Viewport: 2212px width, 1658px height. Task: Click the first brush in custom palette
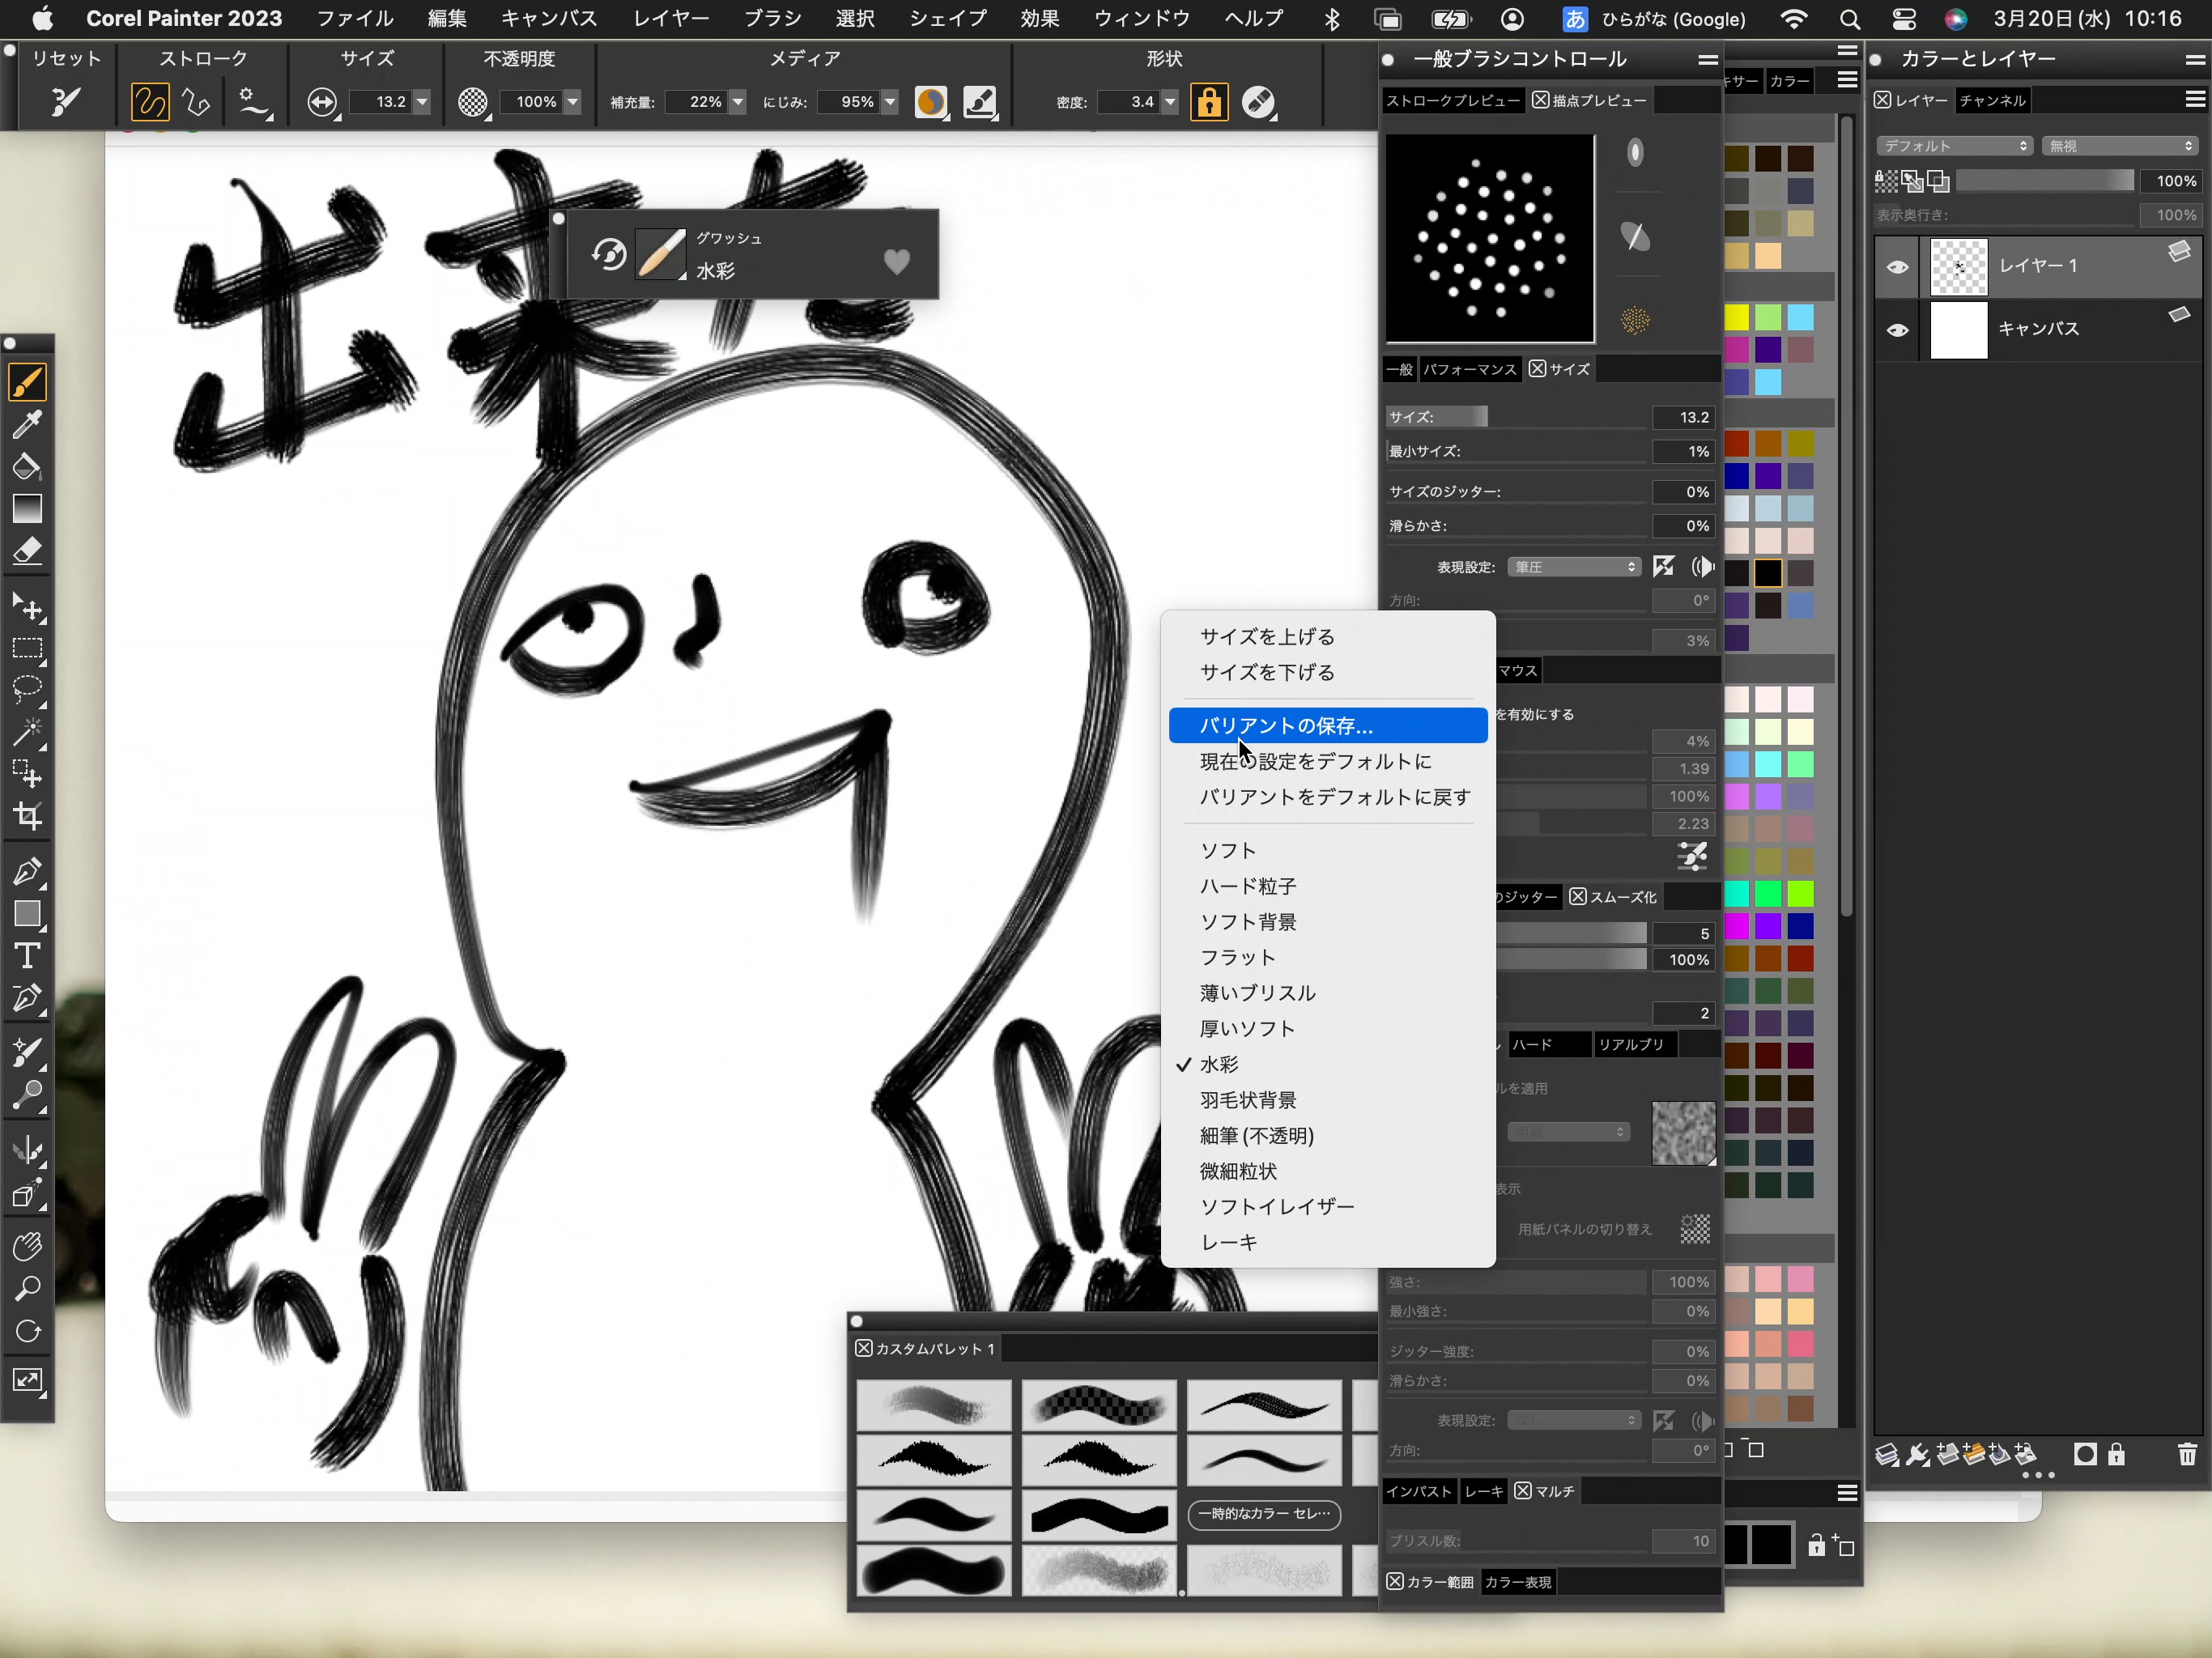click(934, 1404)
